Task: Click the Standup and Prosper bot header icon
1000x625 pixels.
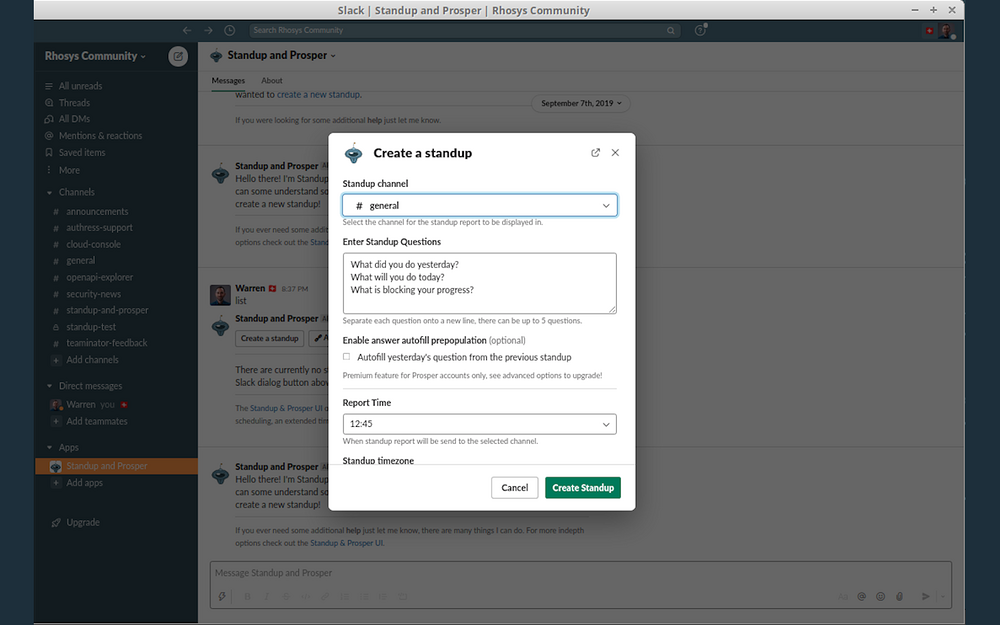Action: [x=217, y=56]
